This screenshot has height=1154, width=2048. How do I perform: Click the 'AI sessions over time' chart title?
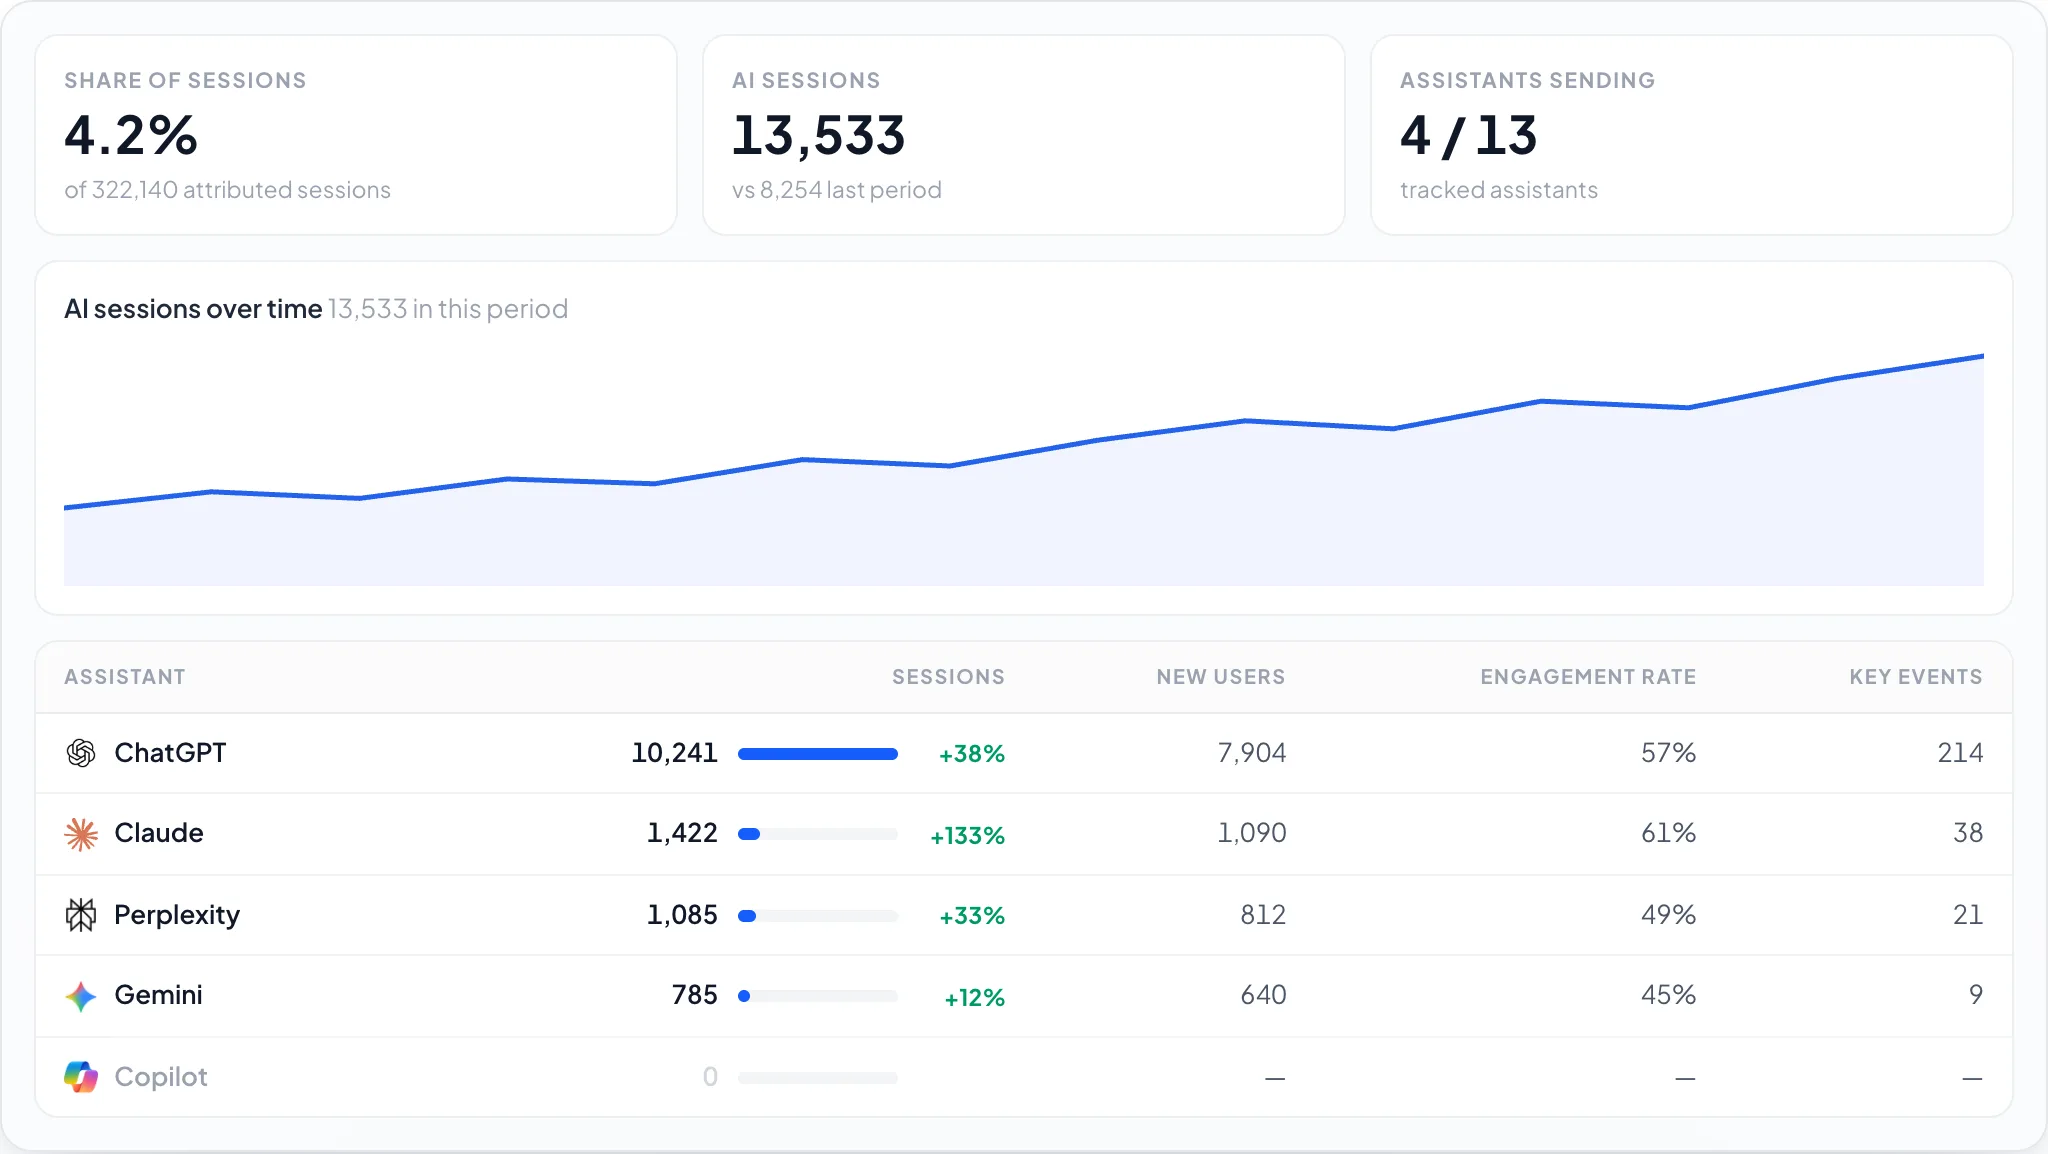click(193, 309)
